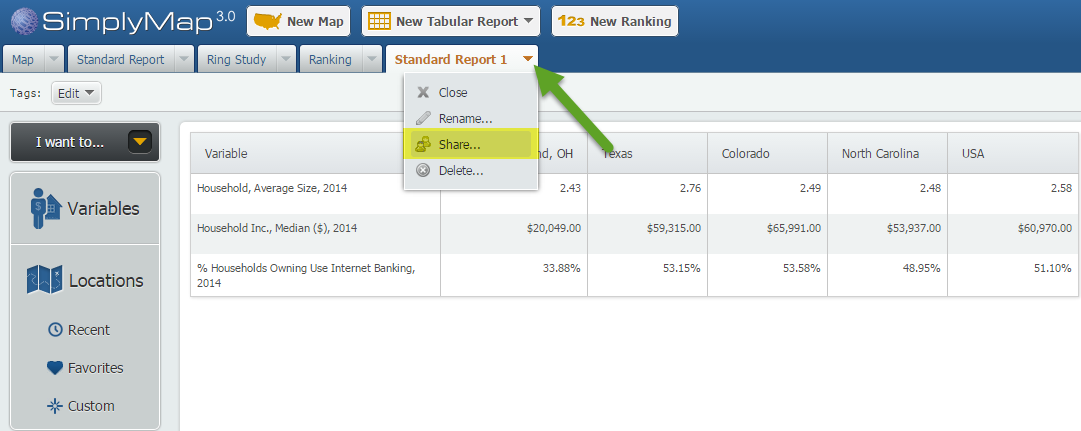Click the 2.49 Colorado cell

tap(767, 194)
